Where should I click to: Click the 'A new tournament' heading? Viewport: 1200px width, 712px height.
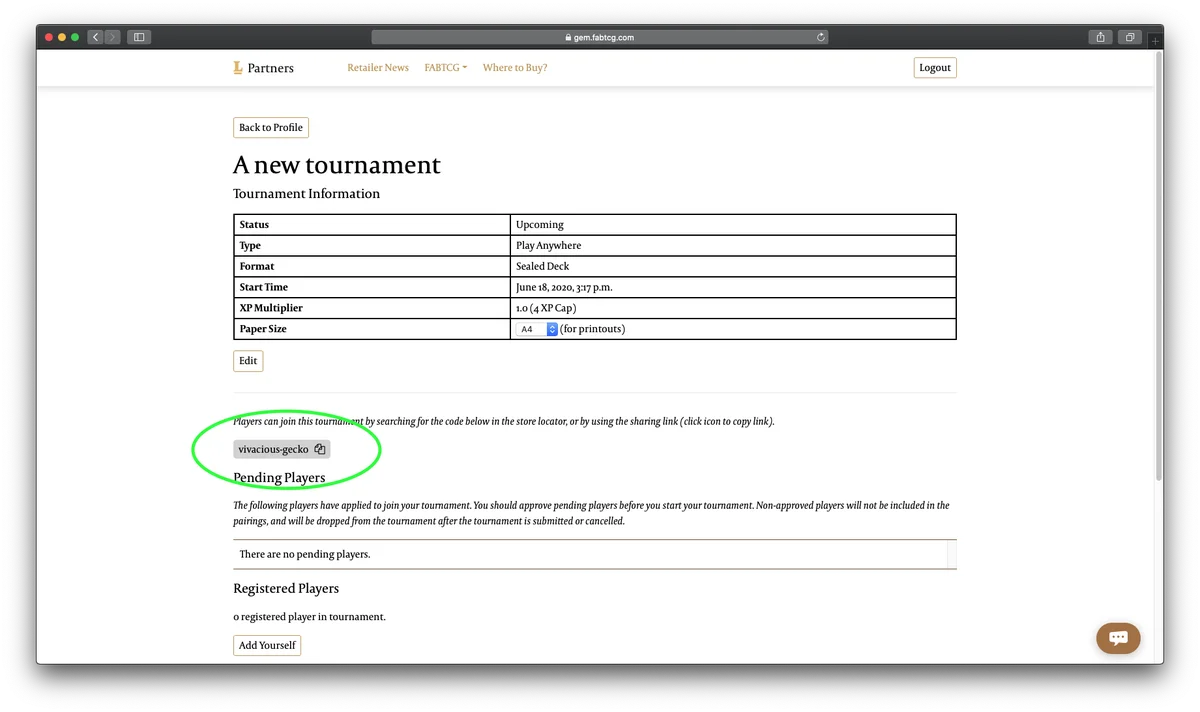tap(337, 165)
